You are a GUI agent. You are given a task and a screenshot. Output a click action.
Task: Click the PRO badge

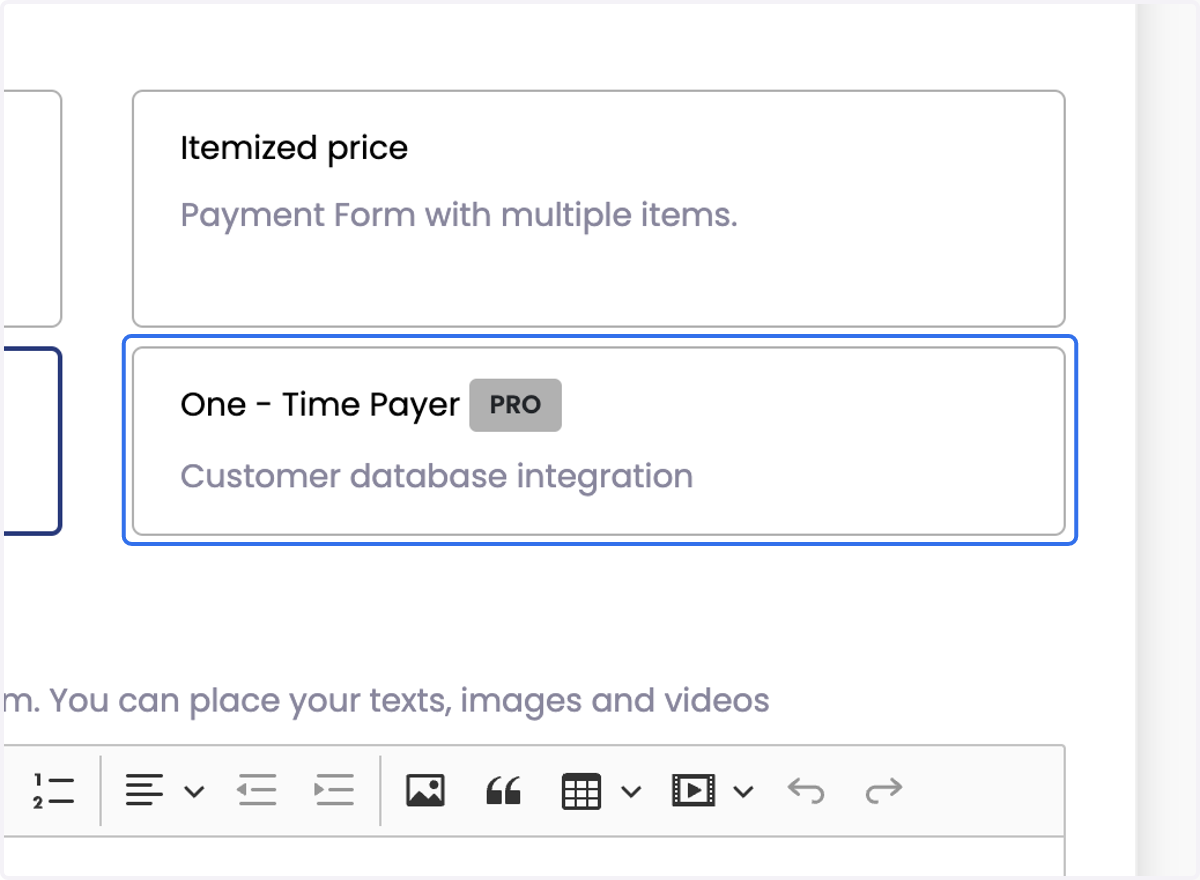515,405
